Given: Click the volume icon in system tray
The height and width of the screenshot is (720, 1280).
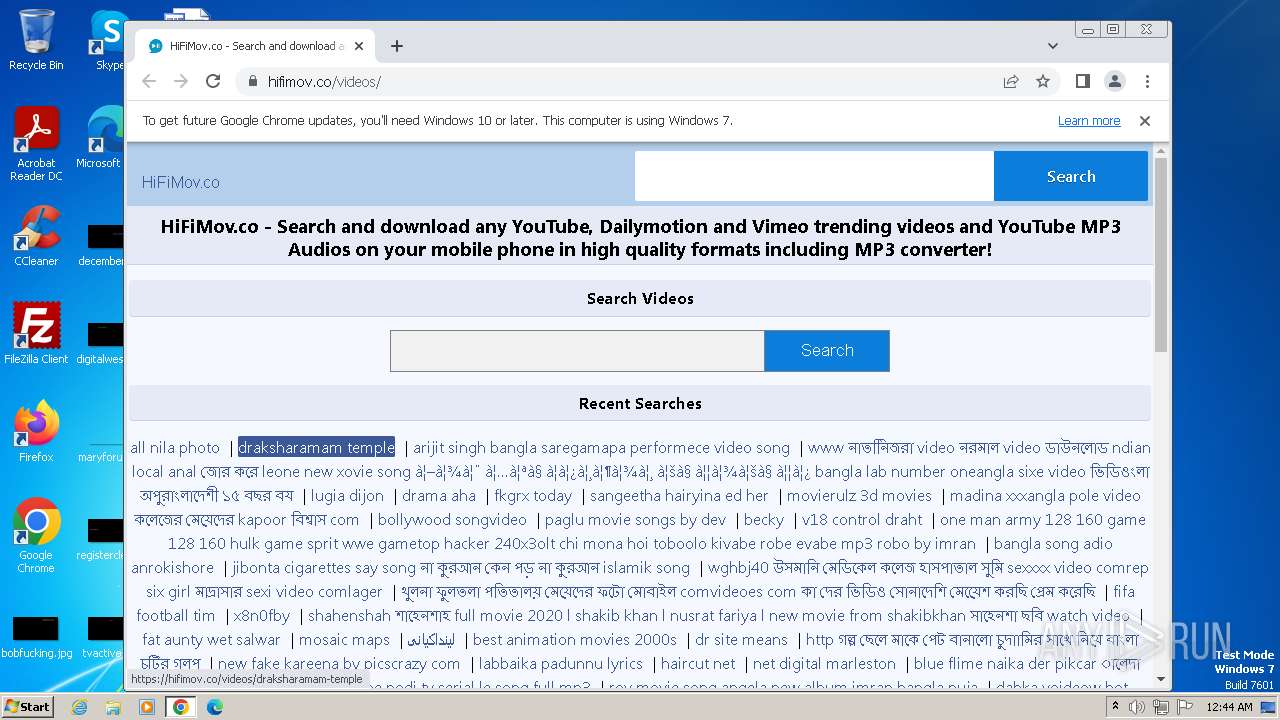Looking at the screenshot, I should 1136,707.
